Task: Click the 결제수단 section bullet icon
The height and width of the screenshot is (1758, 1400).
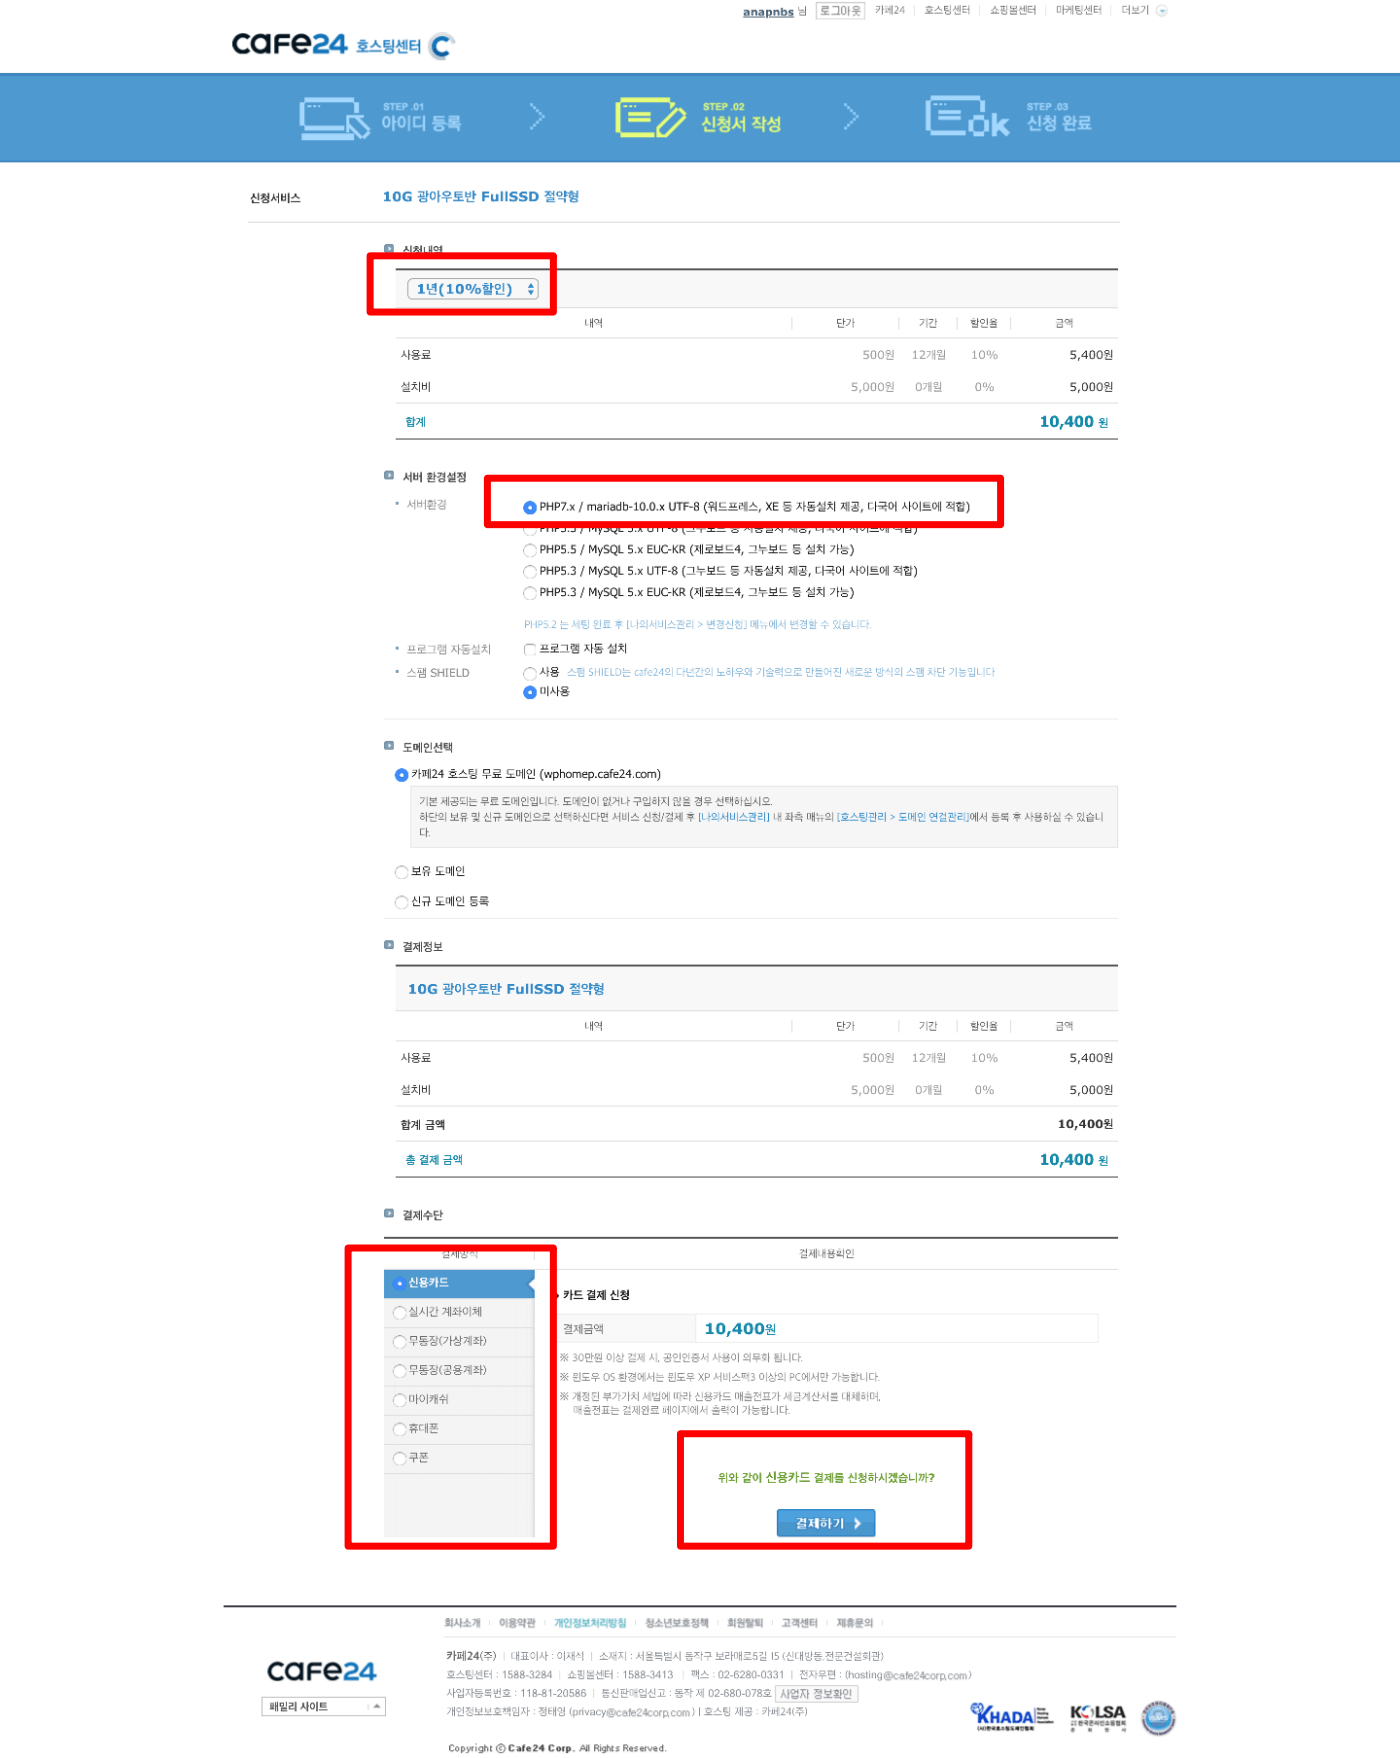Action: [x=389, y=1214]
